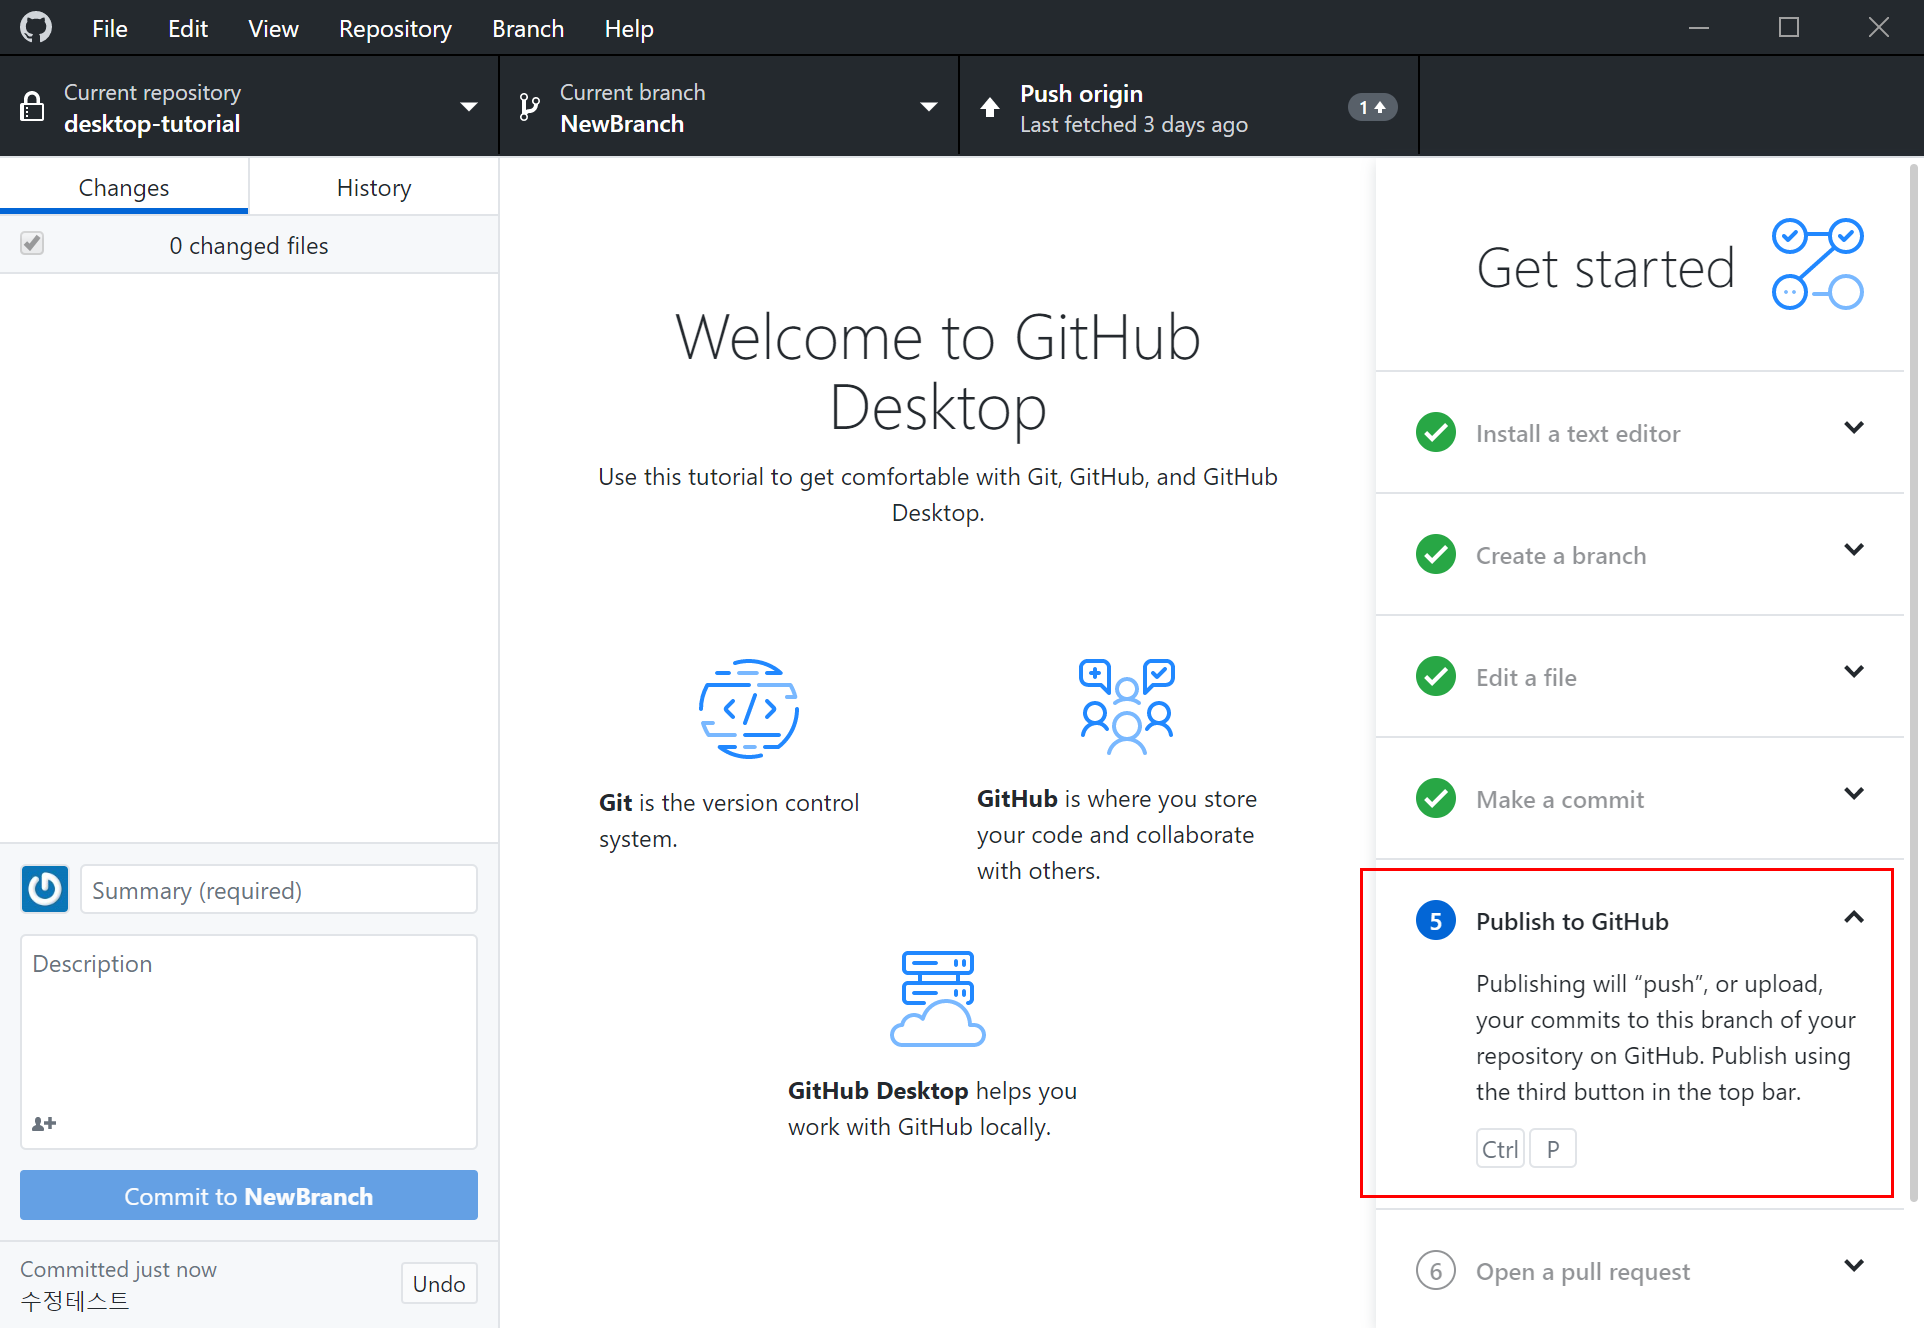The image size is (1924, 1328).
Task: Click the GitHub Octocat logo icon
Action: (36, 27)
